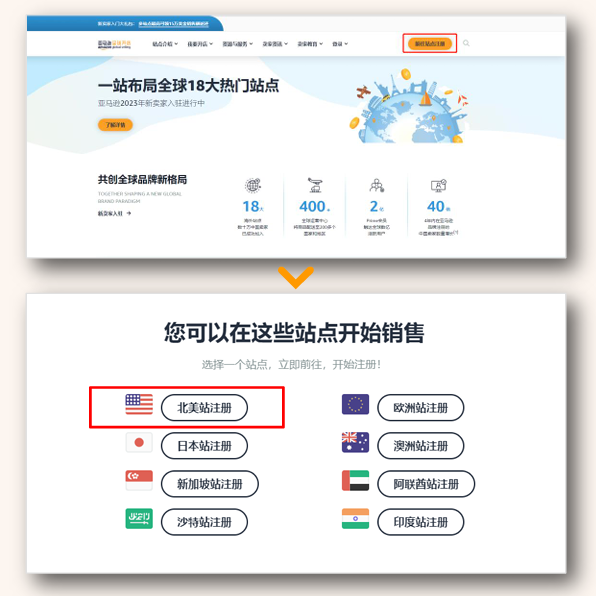The width and height of the screenshot is (596, 596).
Task: Expand the 卖家资讯 nav dropdown
Action: click(275, 44)
